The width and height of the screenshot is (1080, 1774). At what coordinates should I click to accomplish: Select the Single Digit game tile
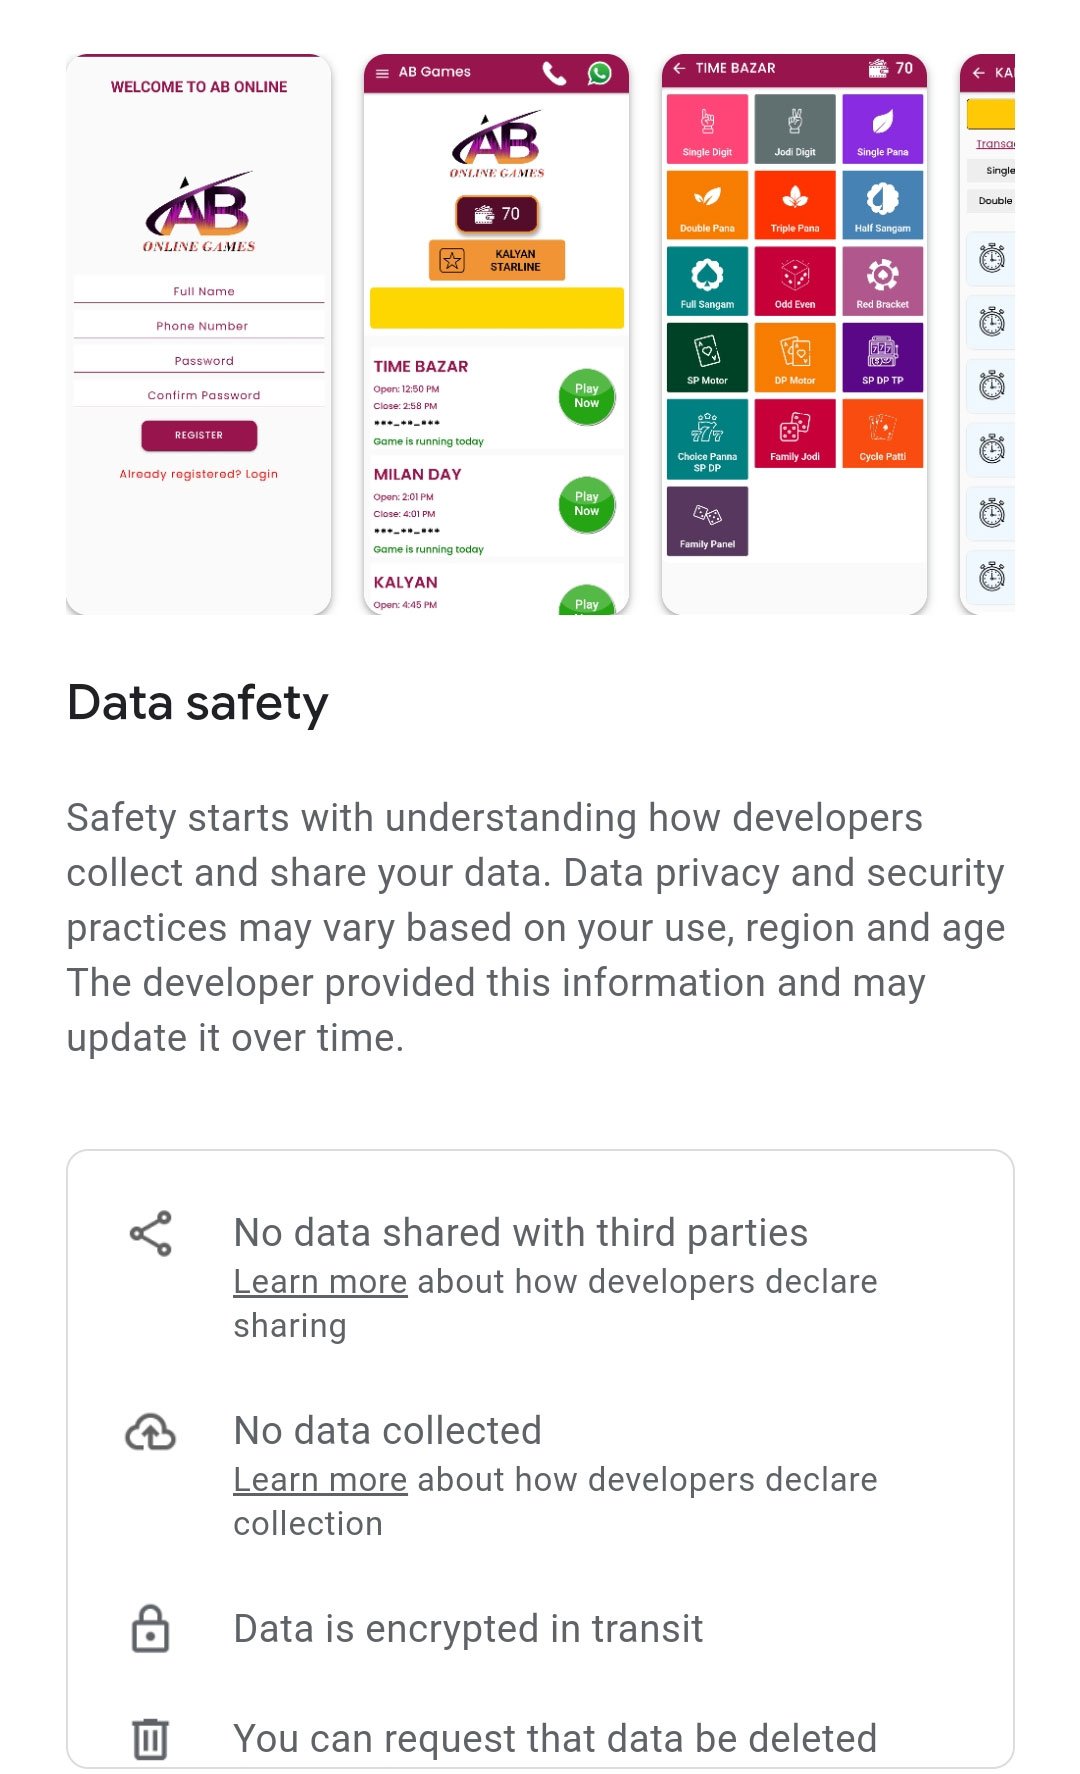pos(707,129)
